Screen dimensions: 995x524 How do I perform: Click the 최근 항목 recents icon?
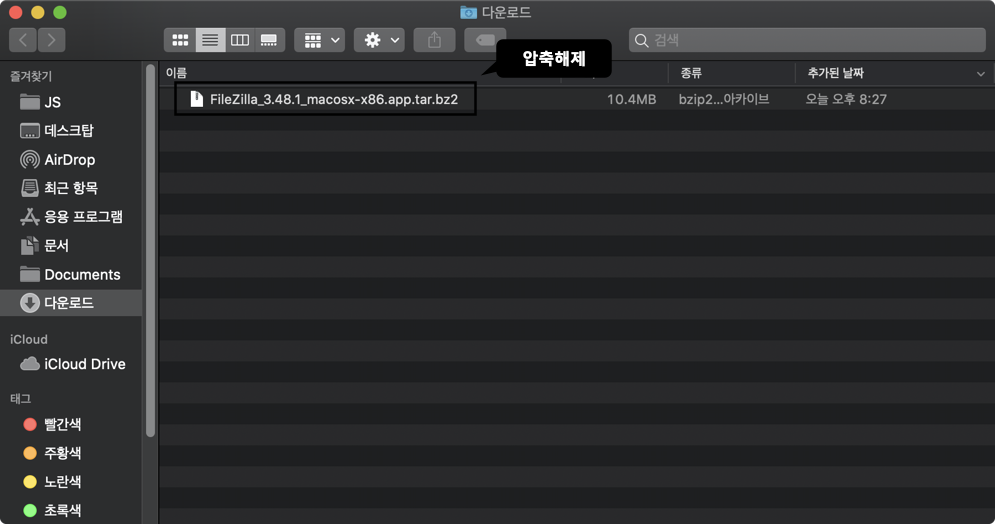coord(30,188)
